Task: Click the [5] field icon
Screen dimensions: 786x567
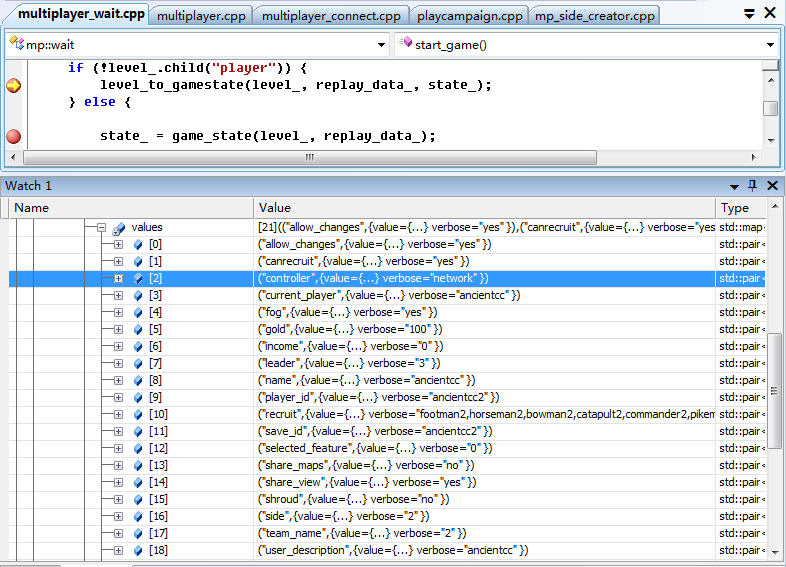Action: (138, 330)
